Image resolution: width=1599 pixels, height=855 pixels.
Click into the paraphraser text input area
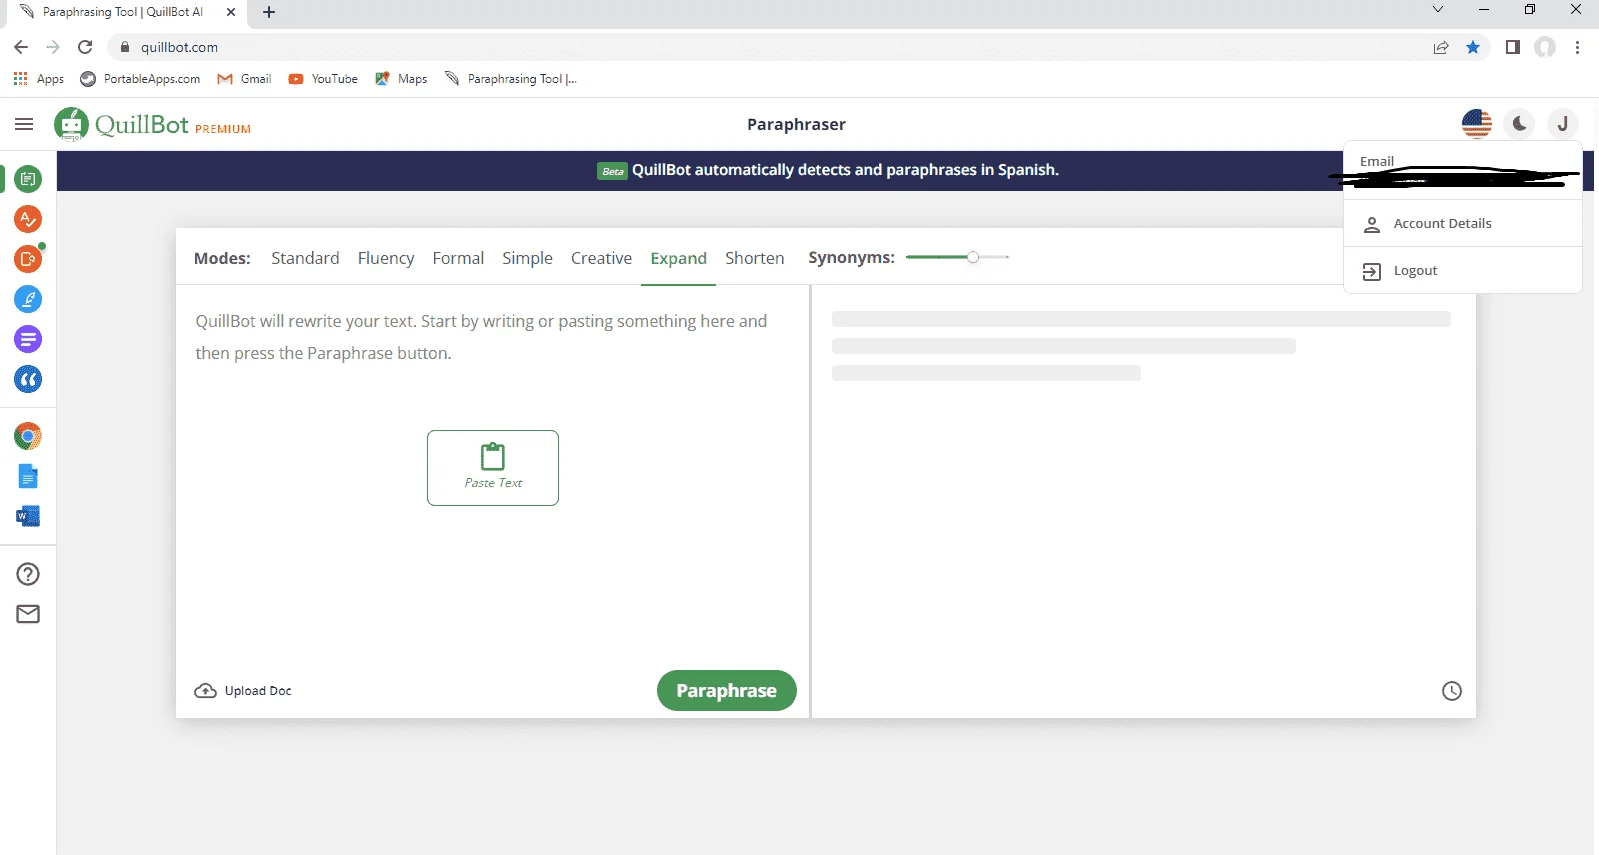(x=492, y=475)
